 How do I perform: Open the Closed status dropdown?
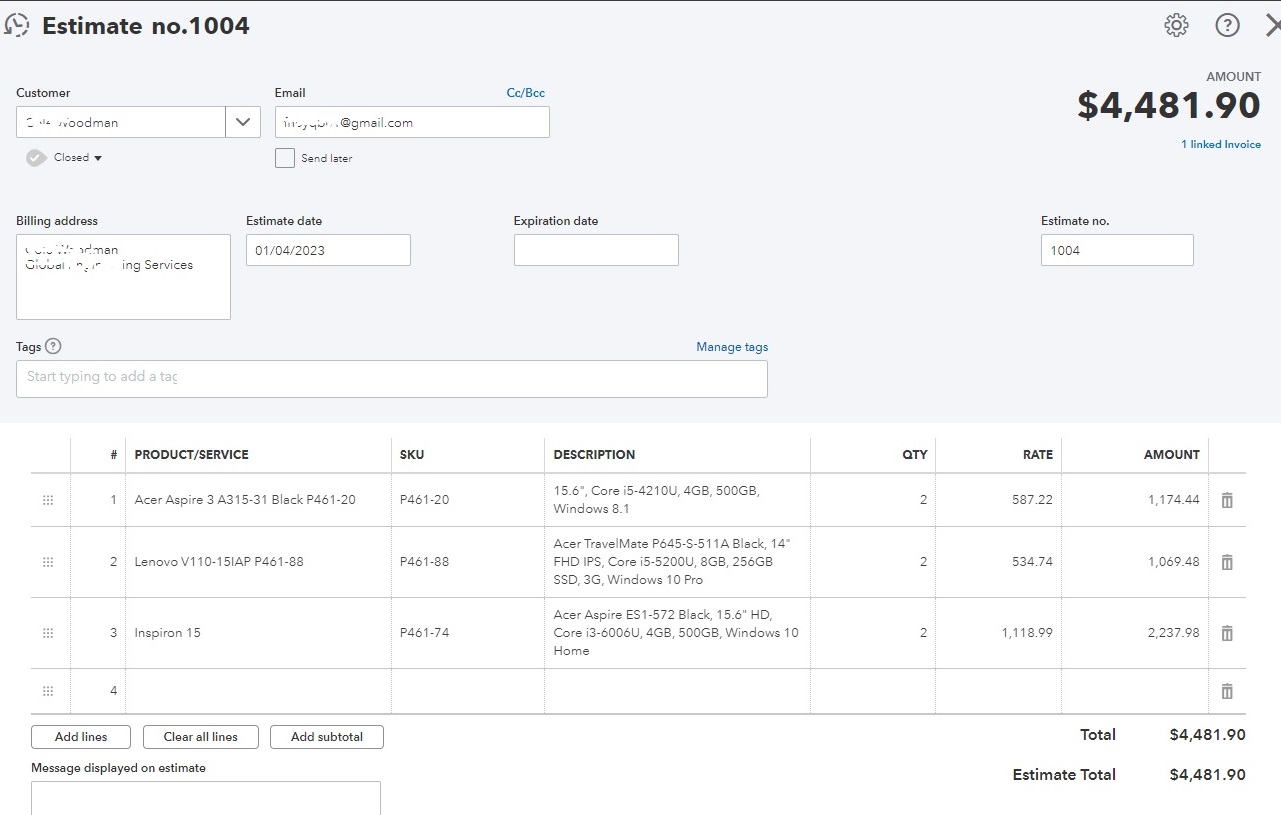click(x=78, y=158)
